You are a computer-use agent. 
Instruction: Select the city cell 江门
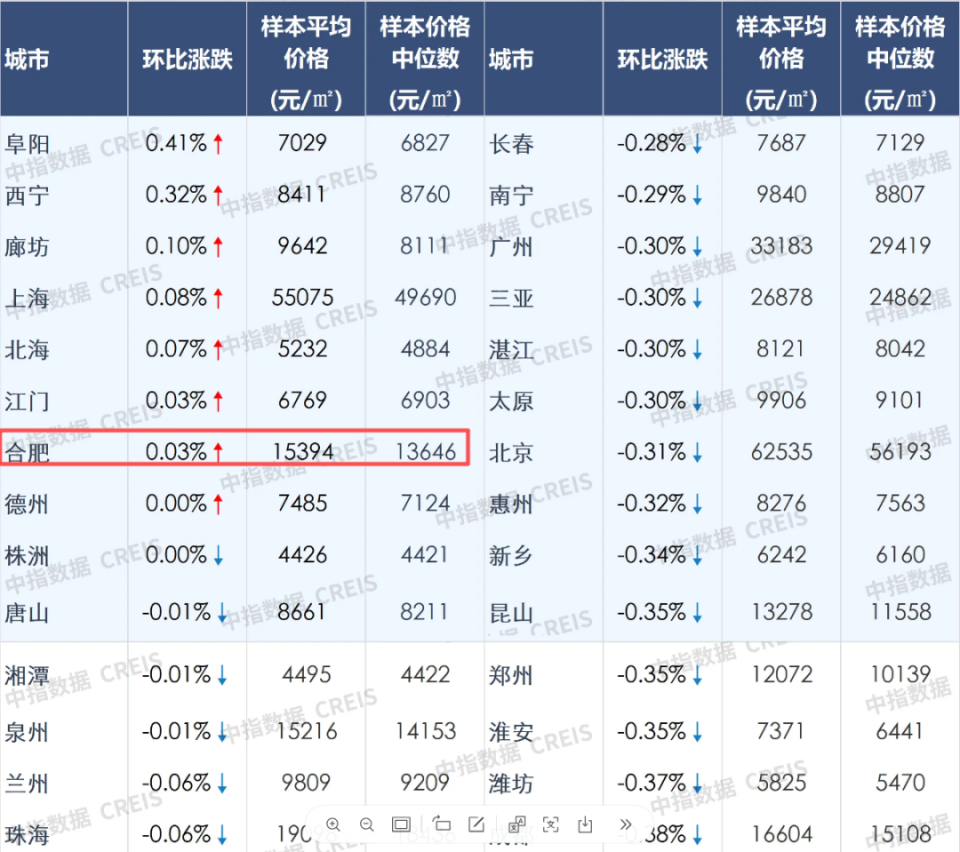27,402
